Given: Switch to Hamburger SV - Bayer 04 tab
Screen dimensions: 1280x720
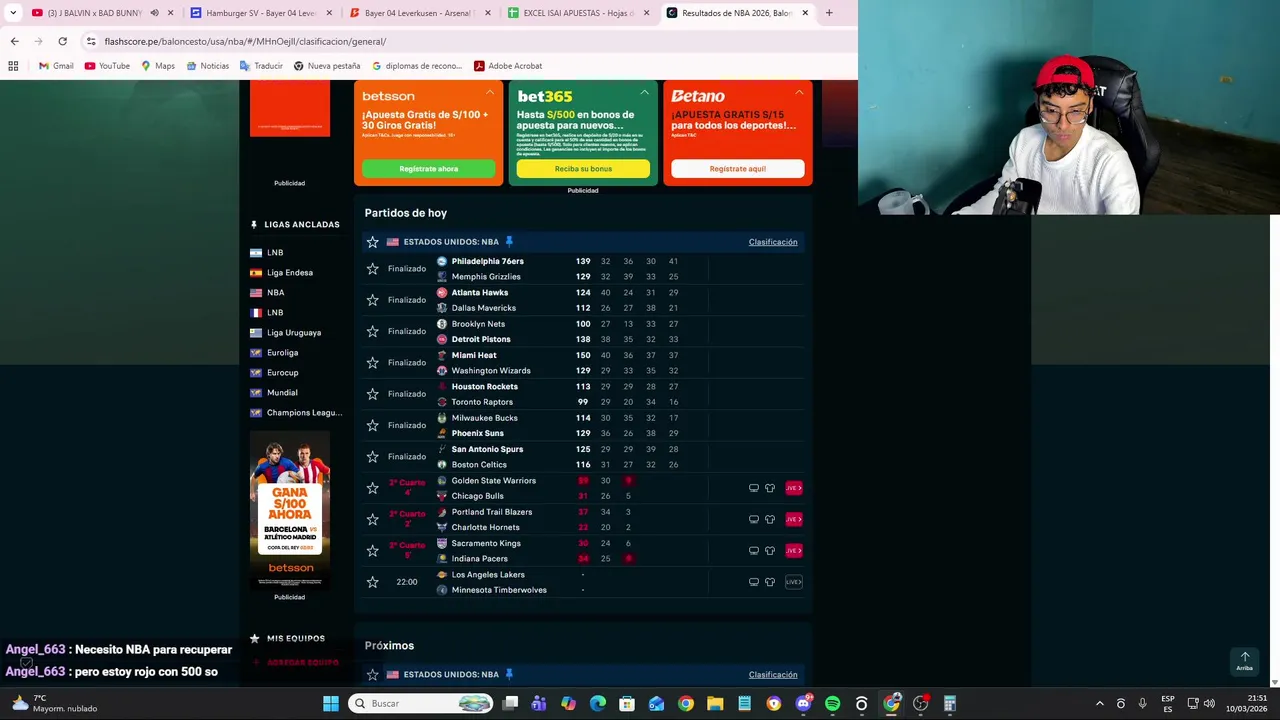Looking at the screenshot, I should tap(260, 13).
